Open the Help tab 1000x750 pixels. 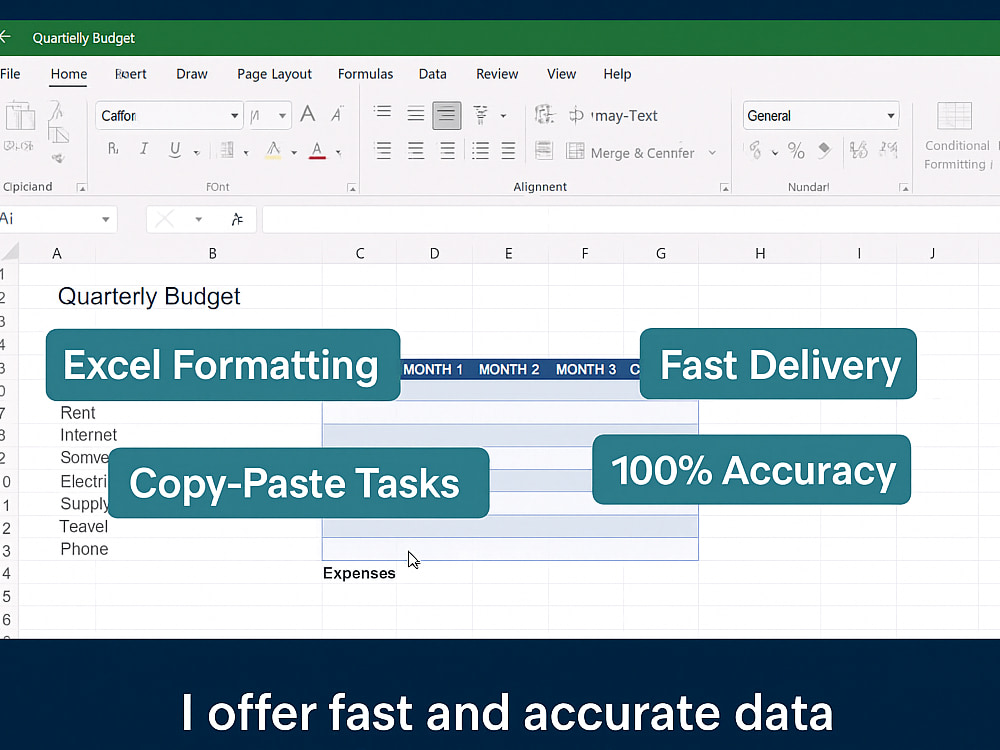[617, 74]
